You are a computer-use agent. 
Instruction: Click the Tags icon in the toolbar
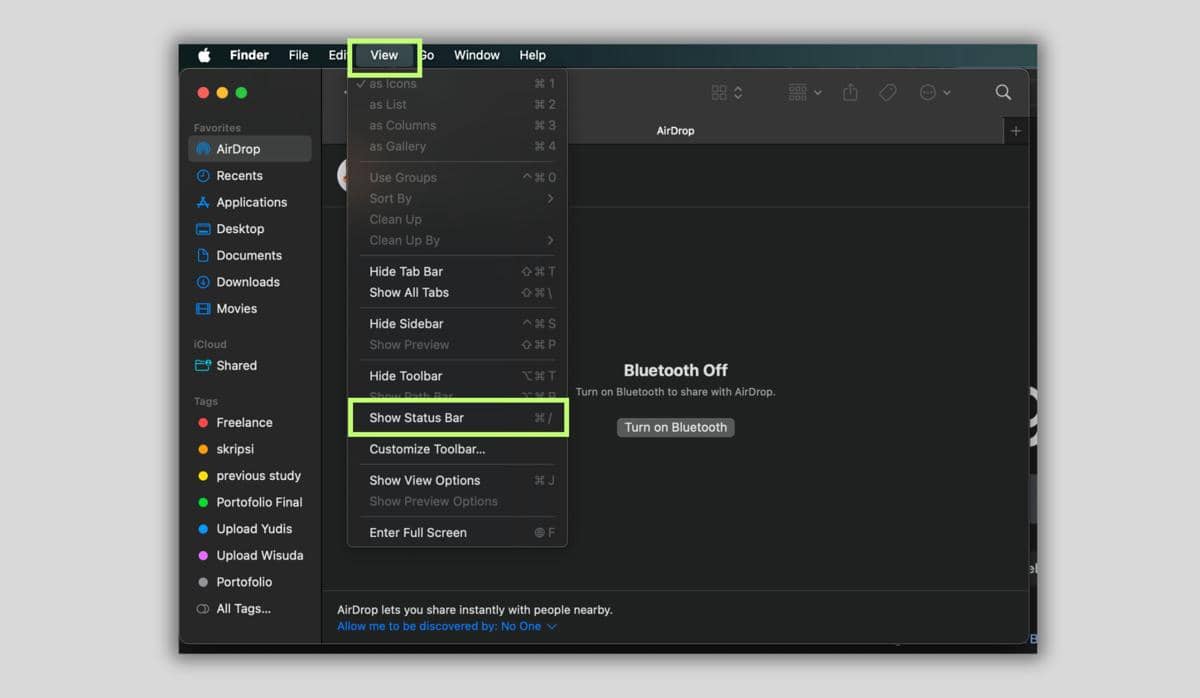point(887,92)
